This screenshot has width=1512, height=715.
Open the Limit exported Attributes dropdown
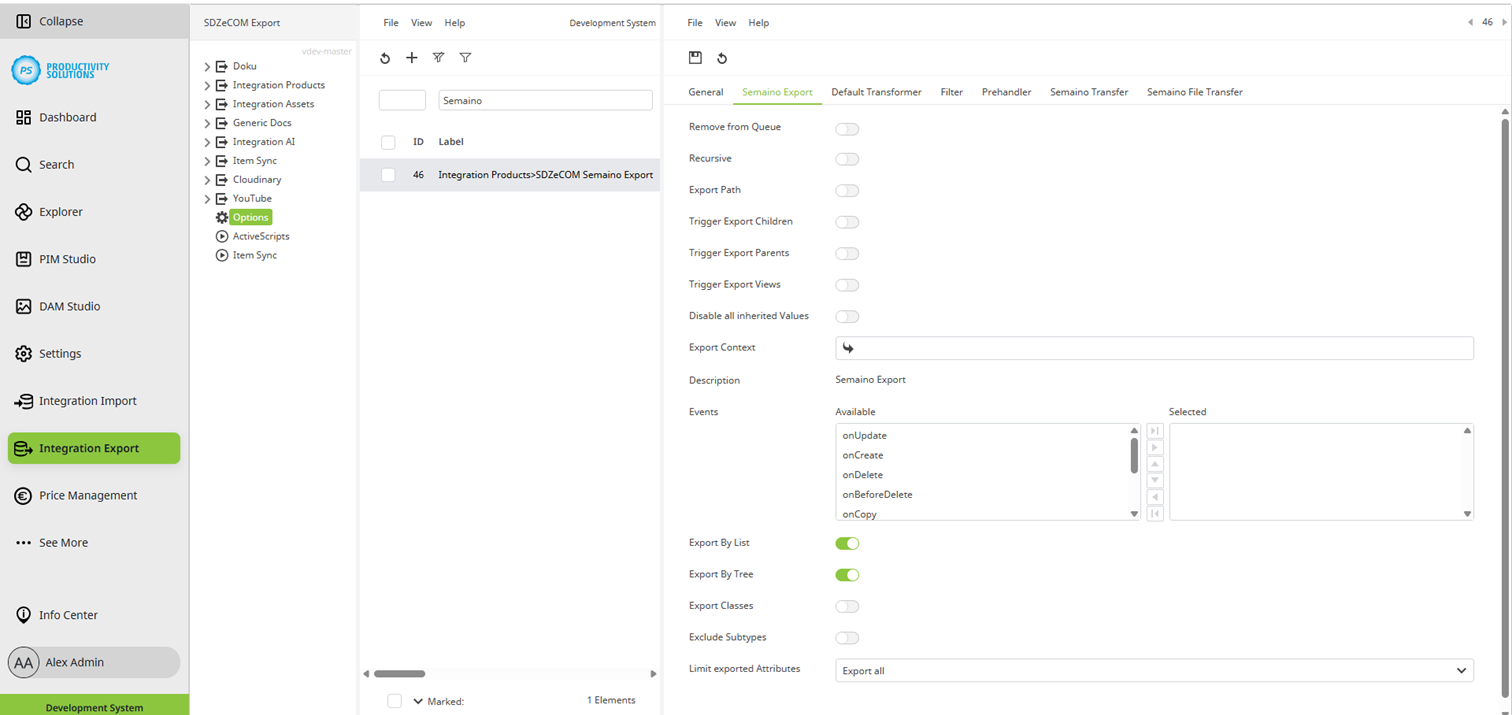pyautogui.click(x=1461, y=670)
